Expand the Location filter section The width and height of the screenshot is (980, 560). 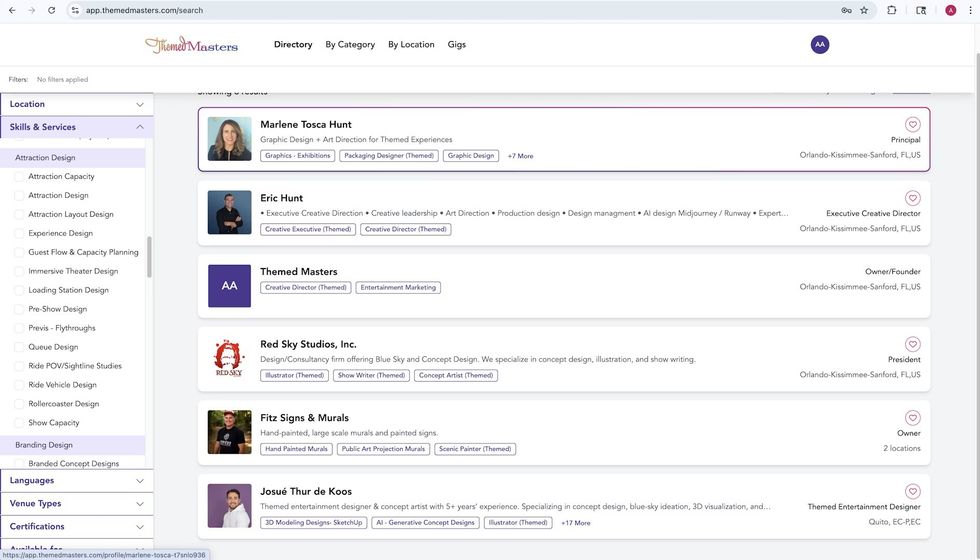pos(77,104)
